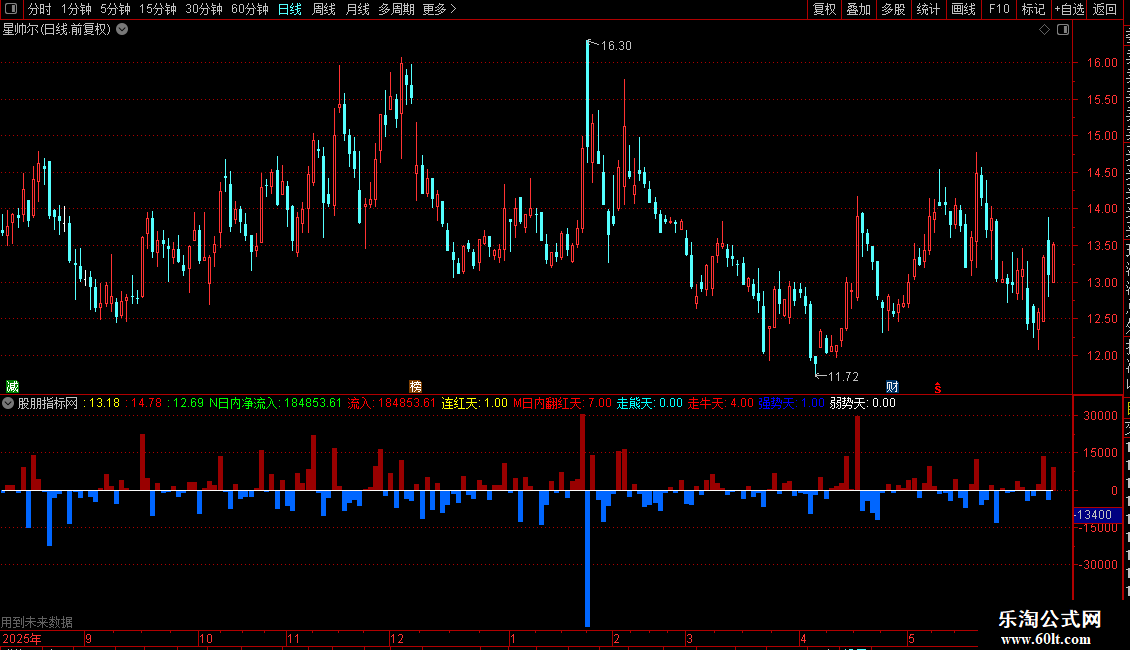Screen dimensions: 1130x650
Task: Toggle the window layout icon in chart header
Action: 1063,30
